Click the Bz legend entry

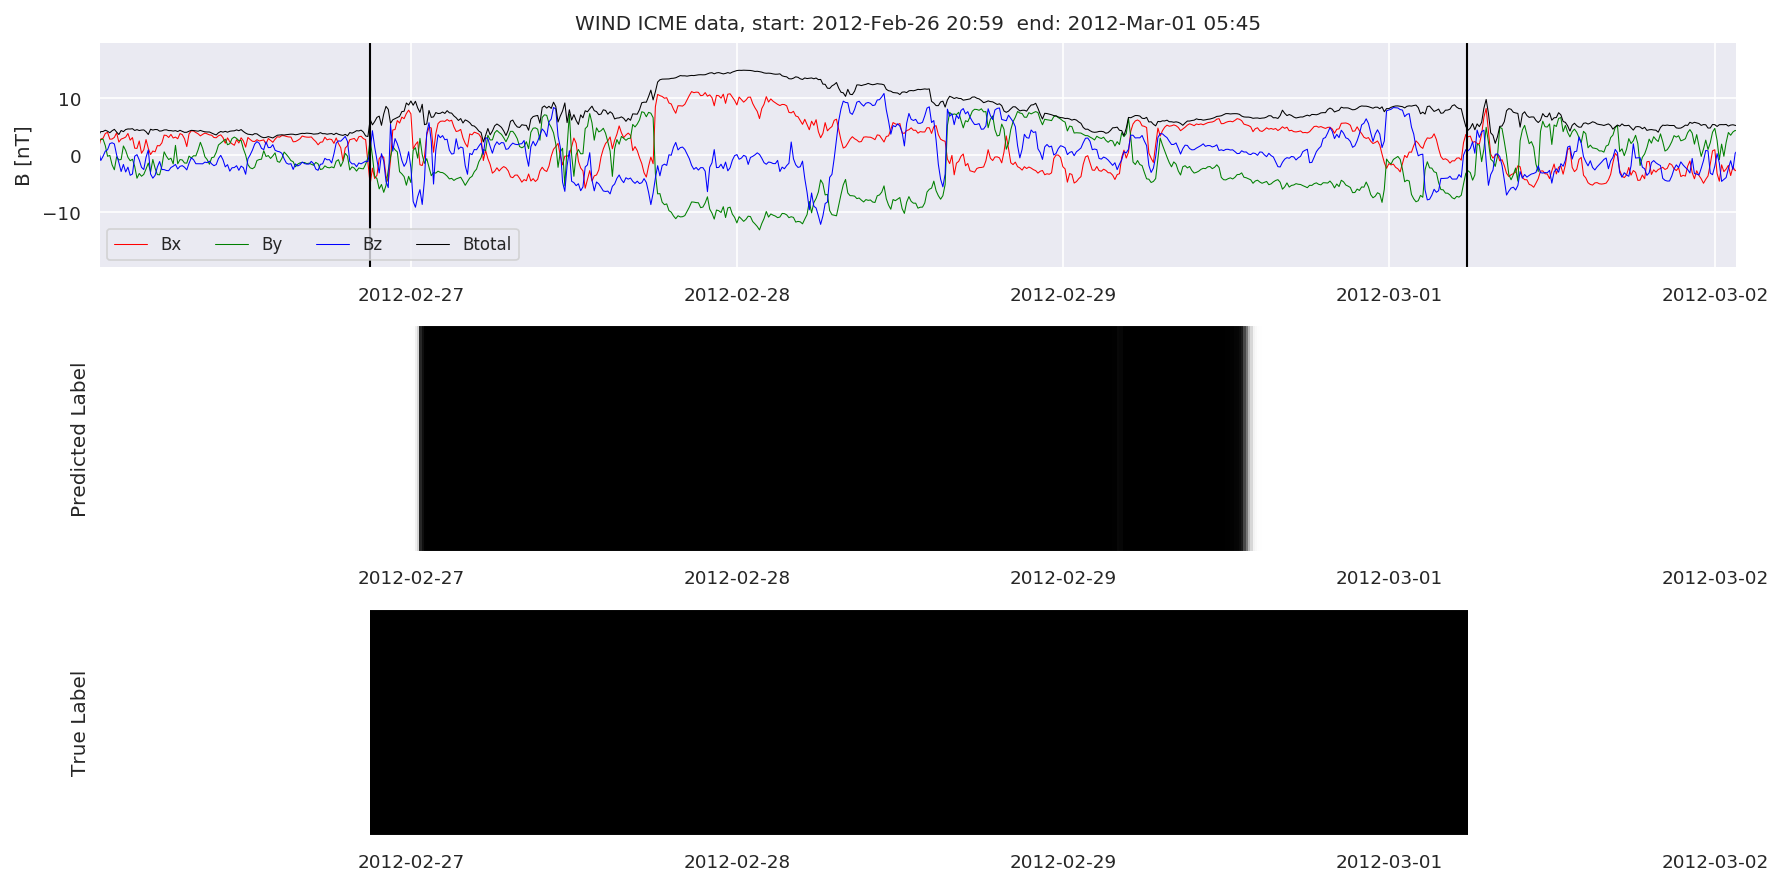349,244
